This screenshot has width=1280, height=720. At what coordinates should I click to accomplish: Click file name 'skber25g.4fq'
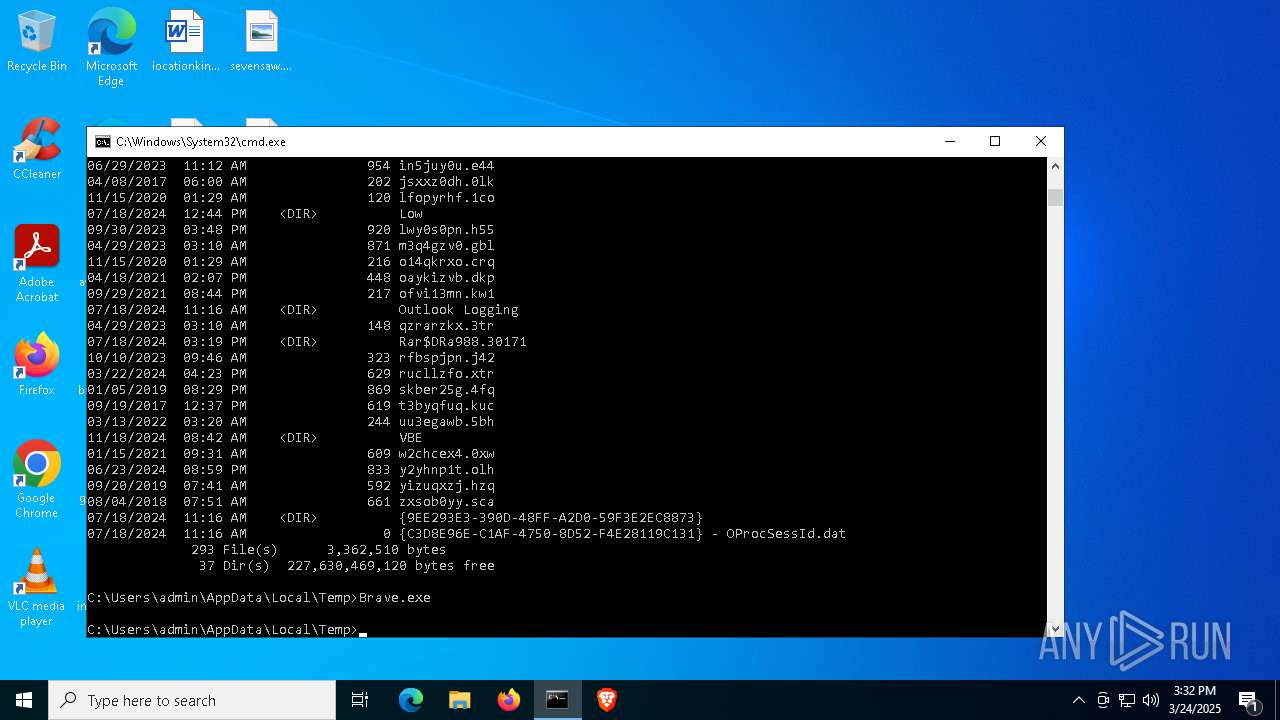pos(446,390)
